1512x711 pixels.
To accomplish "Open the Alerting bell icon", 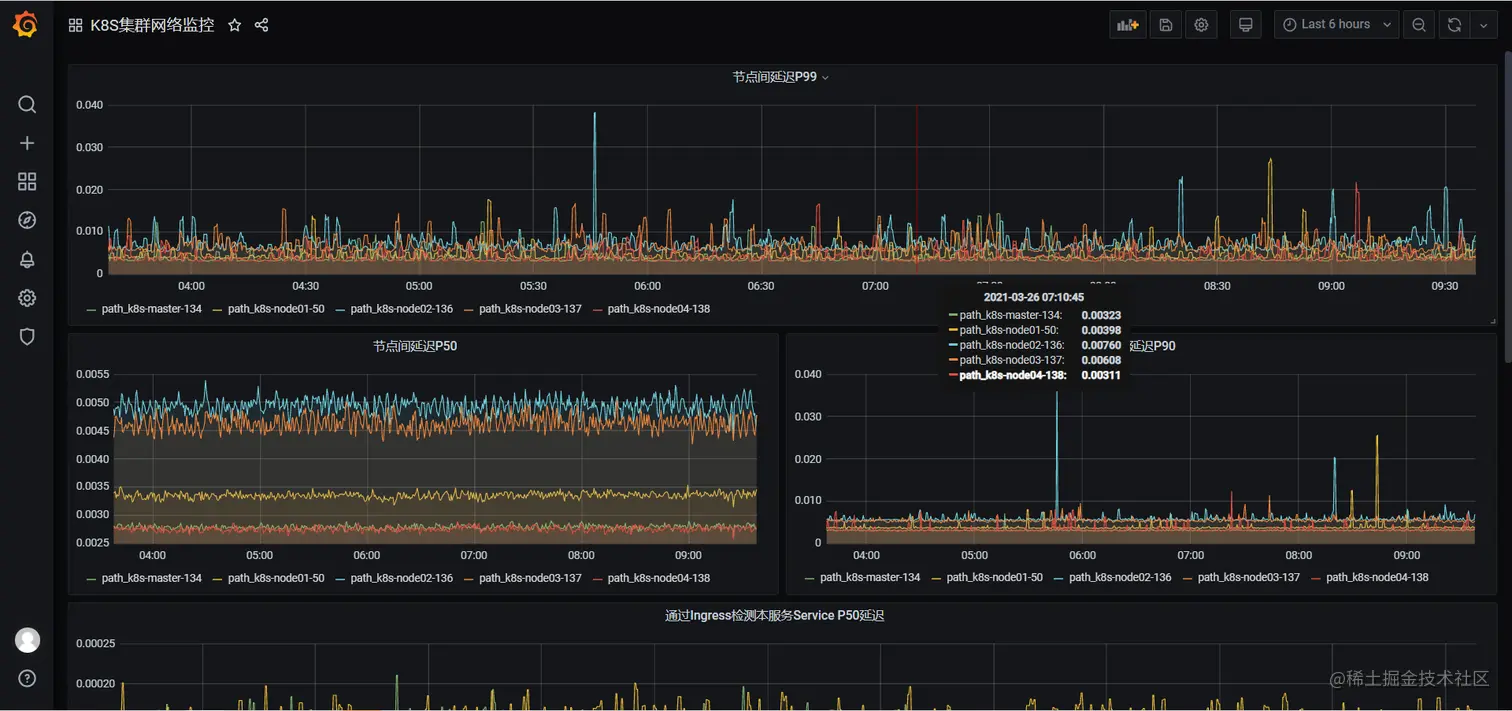I will [27, 259].
